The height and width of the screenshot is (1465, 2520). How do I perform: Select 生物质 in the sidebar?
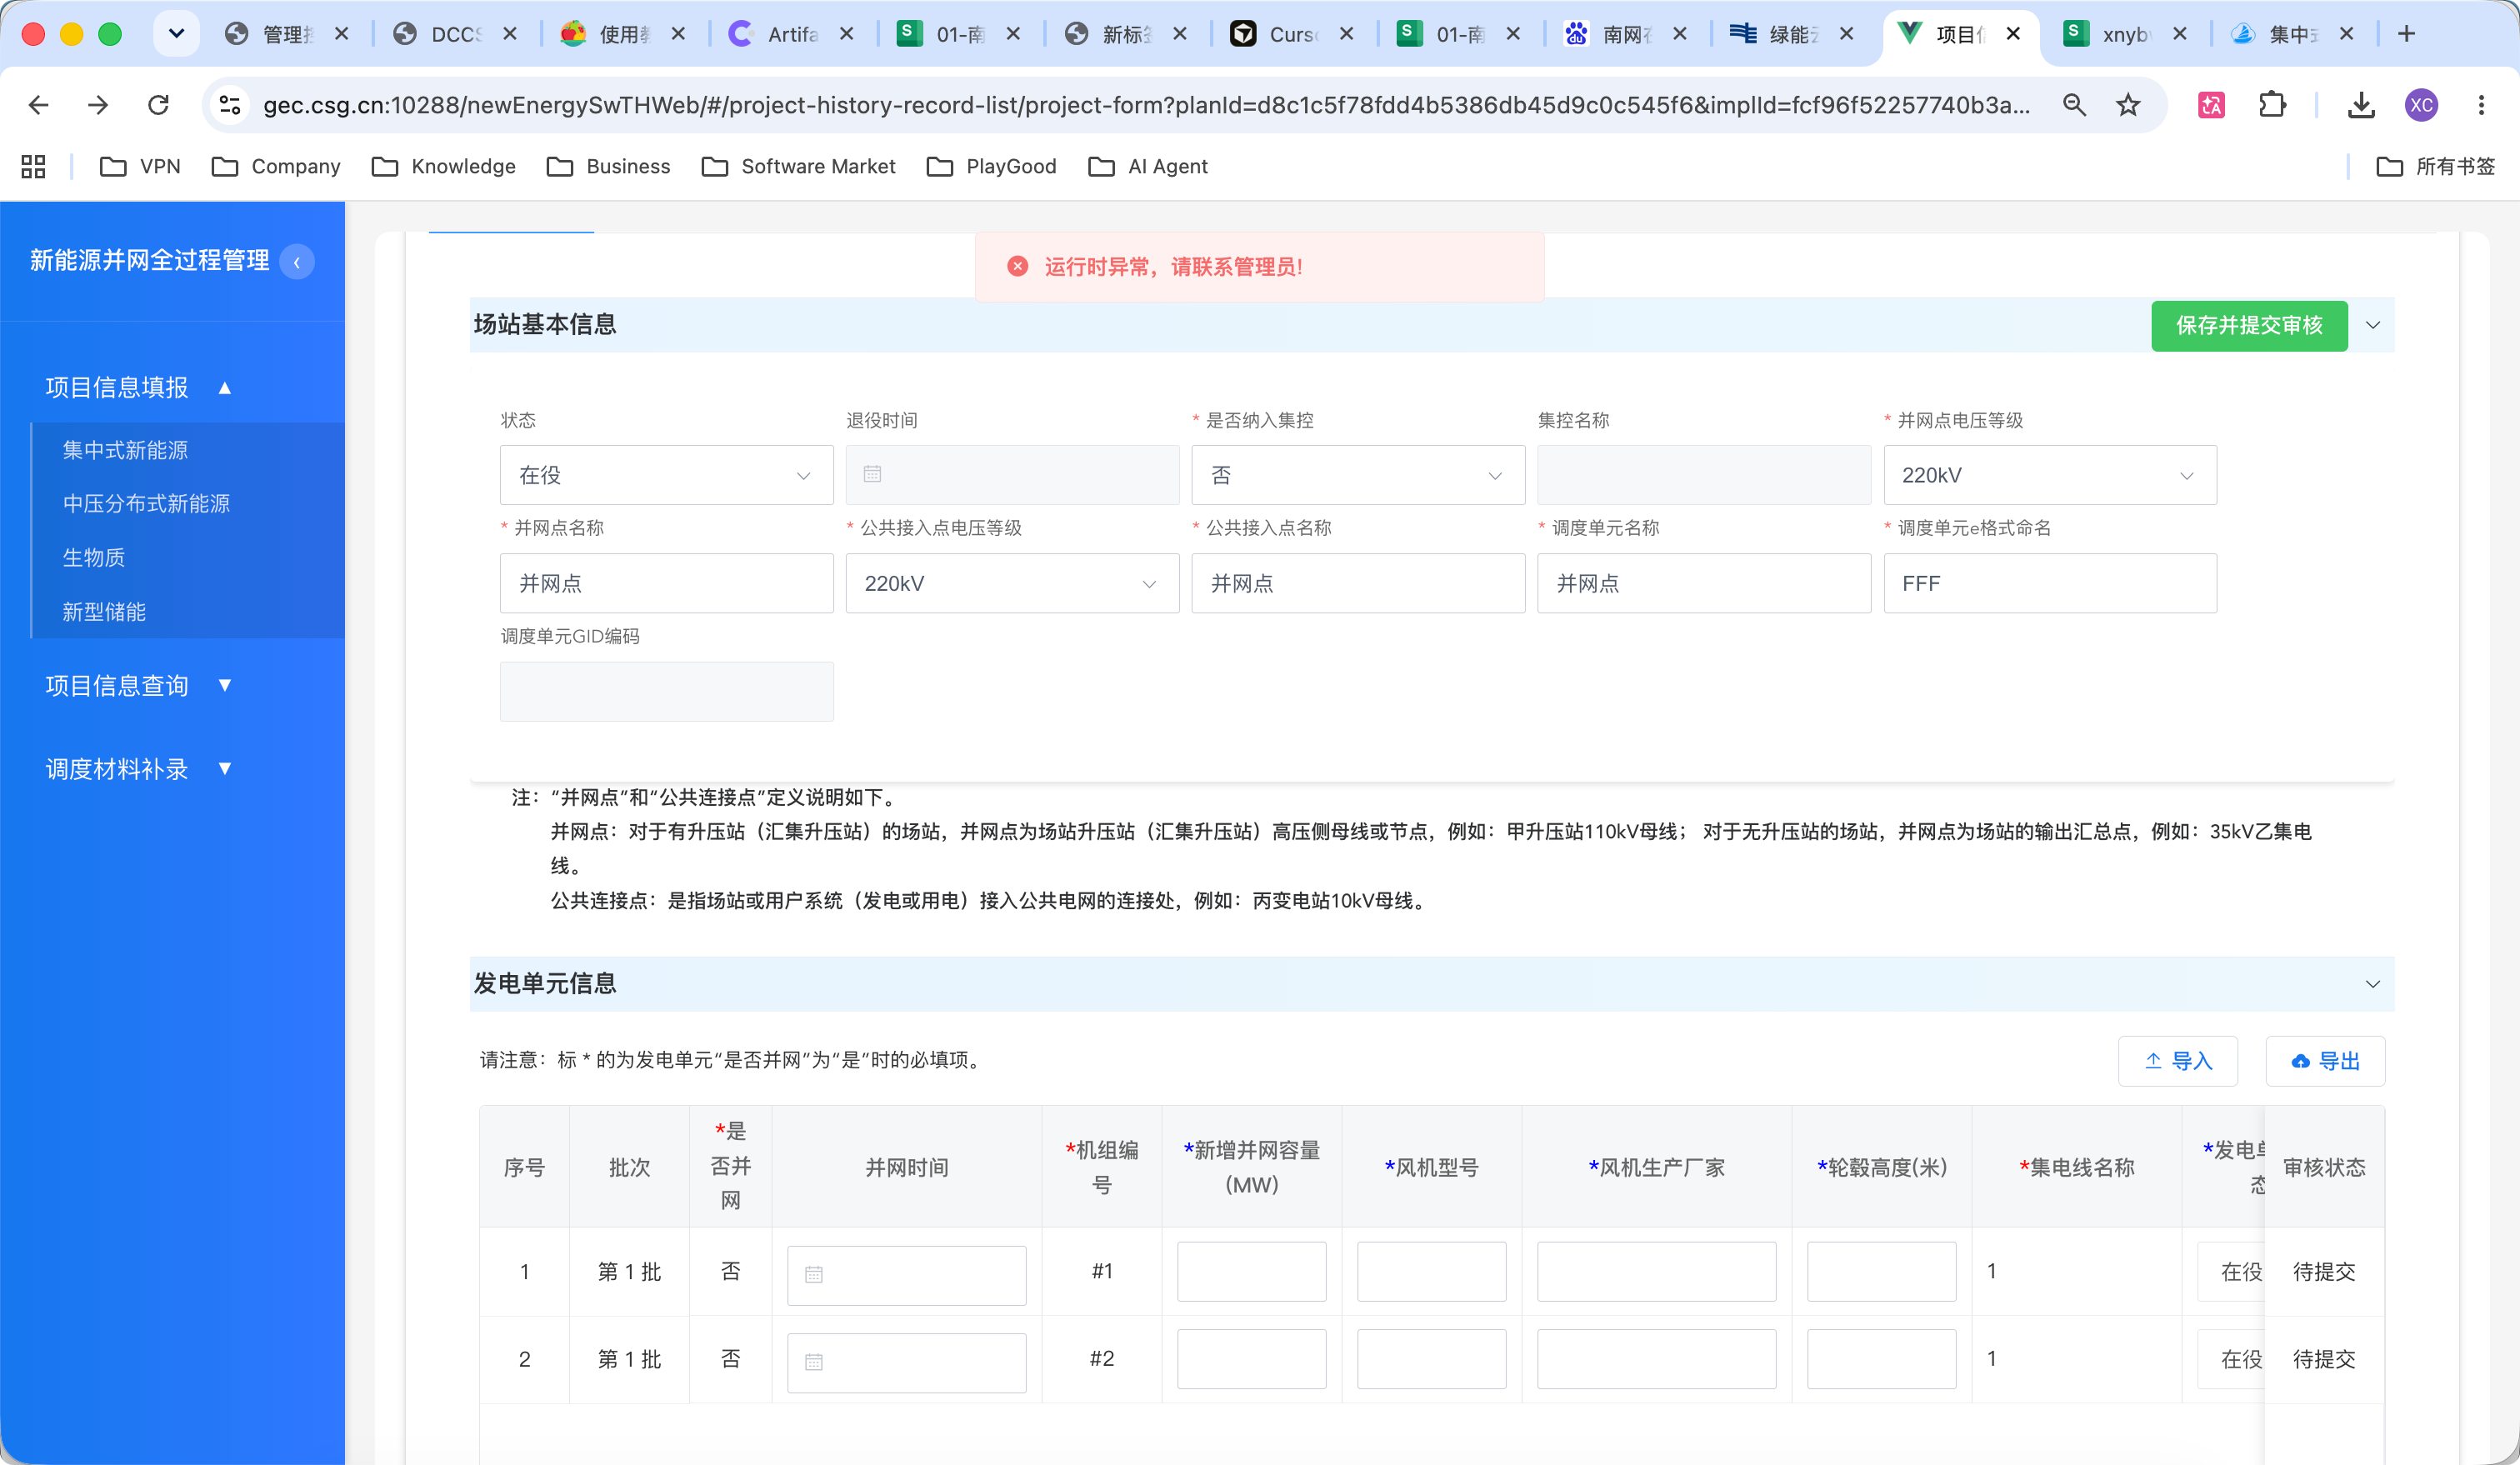[x=94, y=557]
